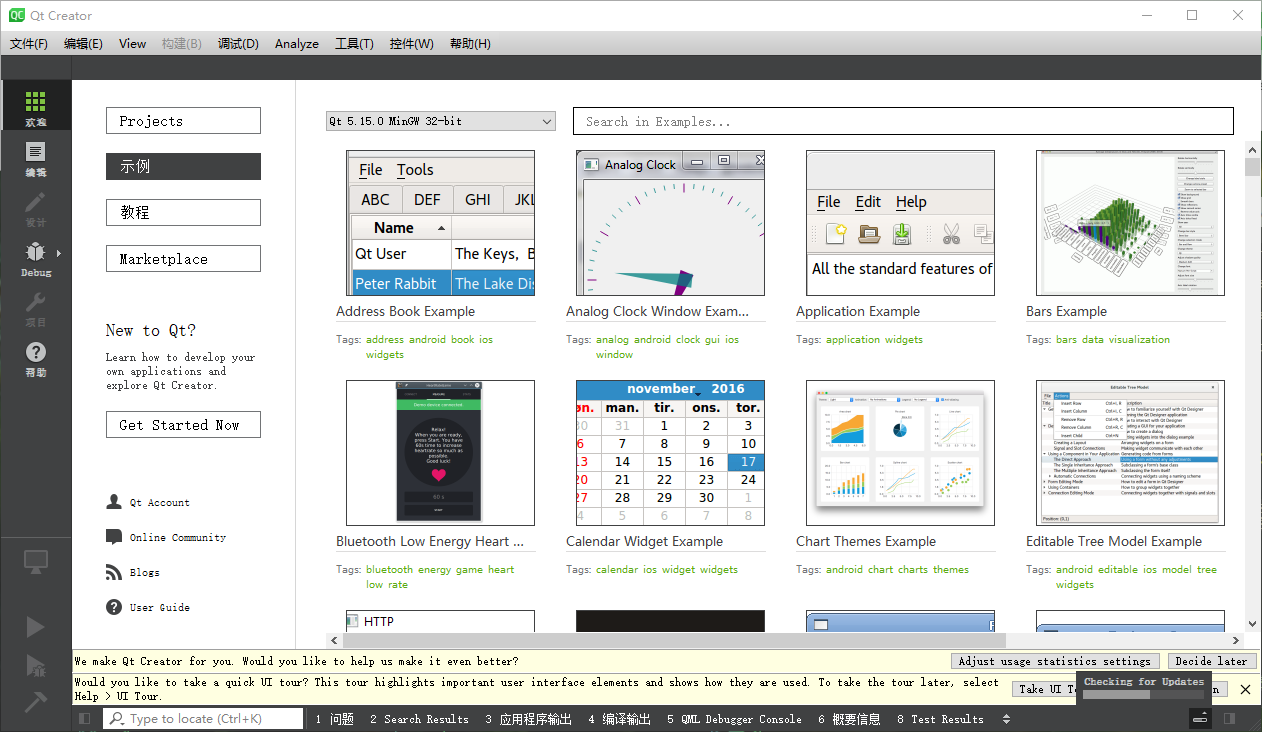Image resolution: width=1262 pixels, height=732 pixels.
Task: Toggle the 编译输出 output pane
Action: pyautogui.click(x=619, y=719)
